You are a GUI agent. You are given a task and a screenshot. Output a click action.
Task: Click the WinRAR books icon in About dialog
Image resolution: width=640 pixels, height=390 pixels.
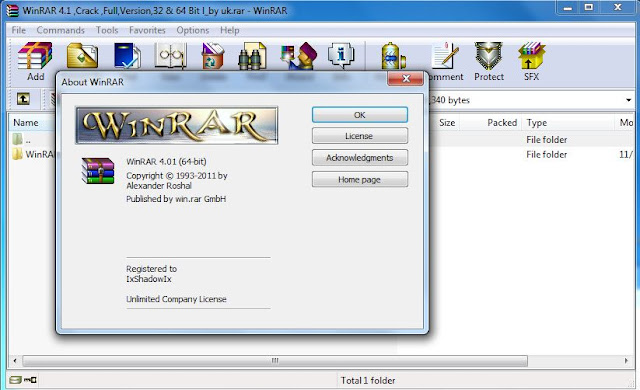pos(98,171)
